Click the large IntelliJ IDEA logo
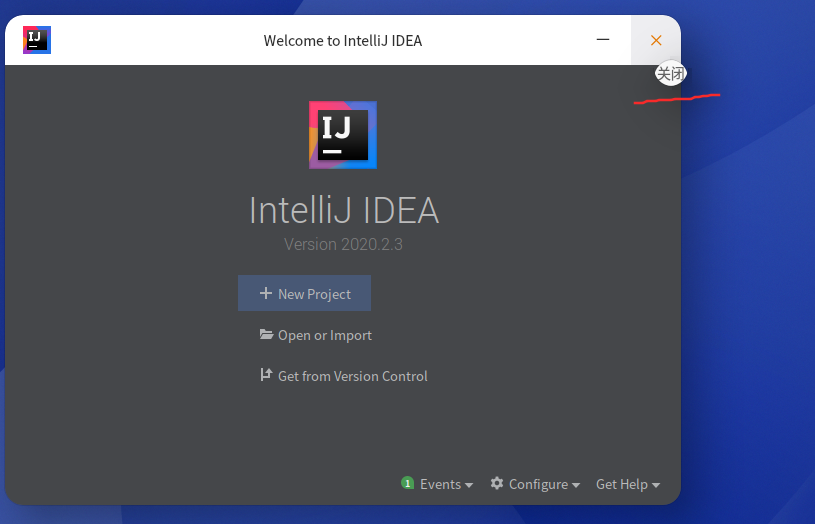This screenshot has width=815, height=524. click(343, 135)
